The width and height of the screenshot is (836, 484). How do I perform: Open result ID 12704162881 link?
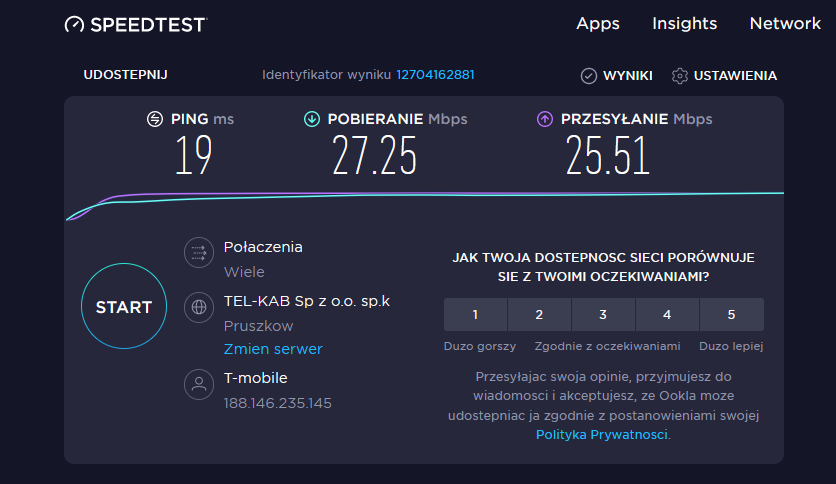pos(435,75)
